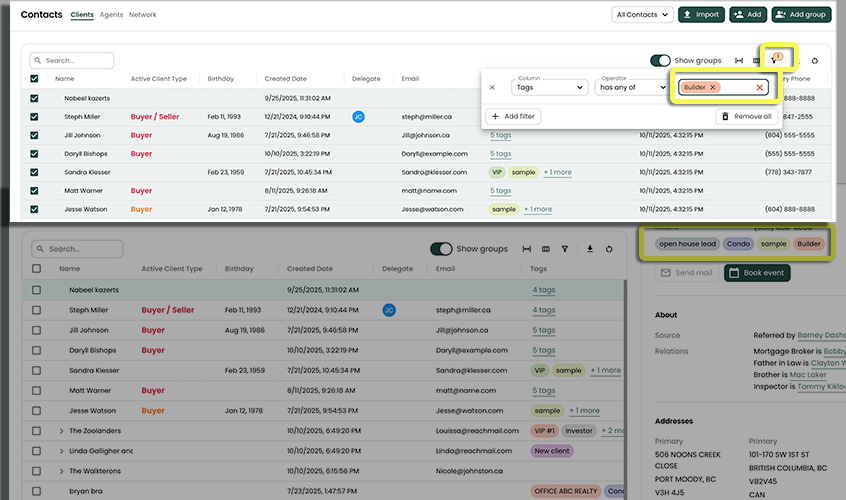
Task: Click the filter funnel icon in lower table
Action: 565,249
